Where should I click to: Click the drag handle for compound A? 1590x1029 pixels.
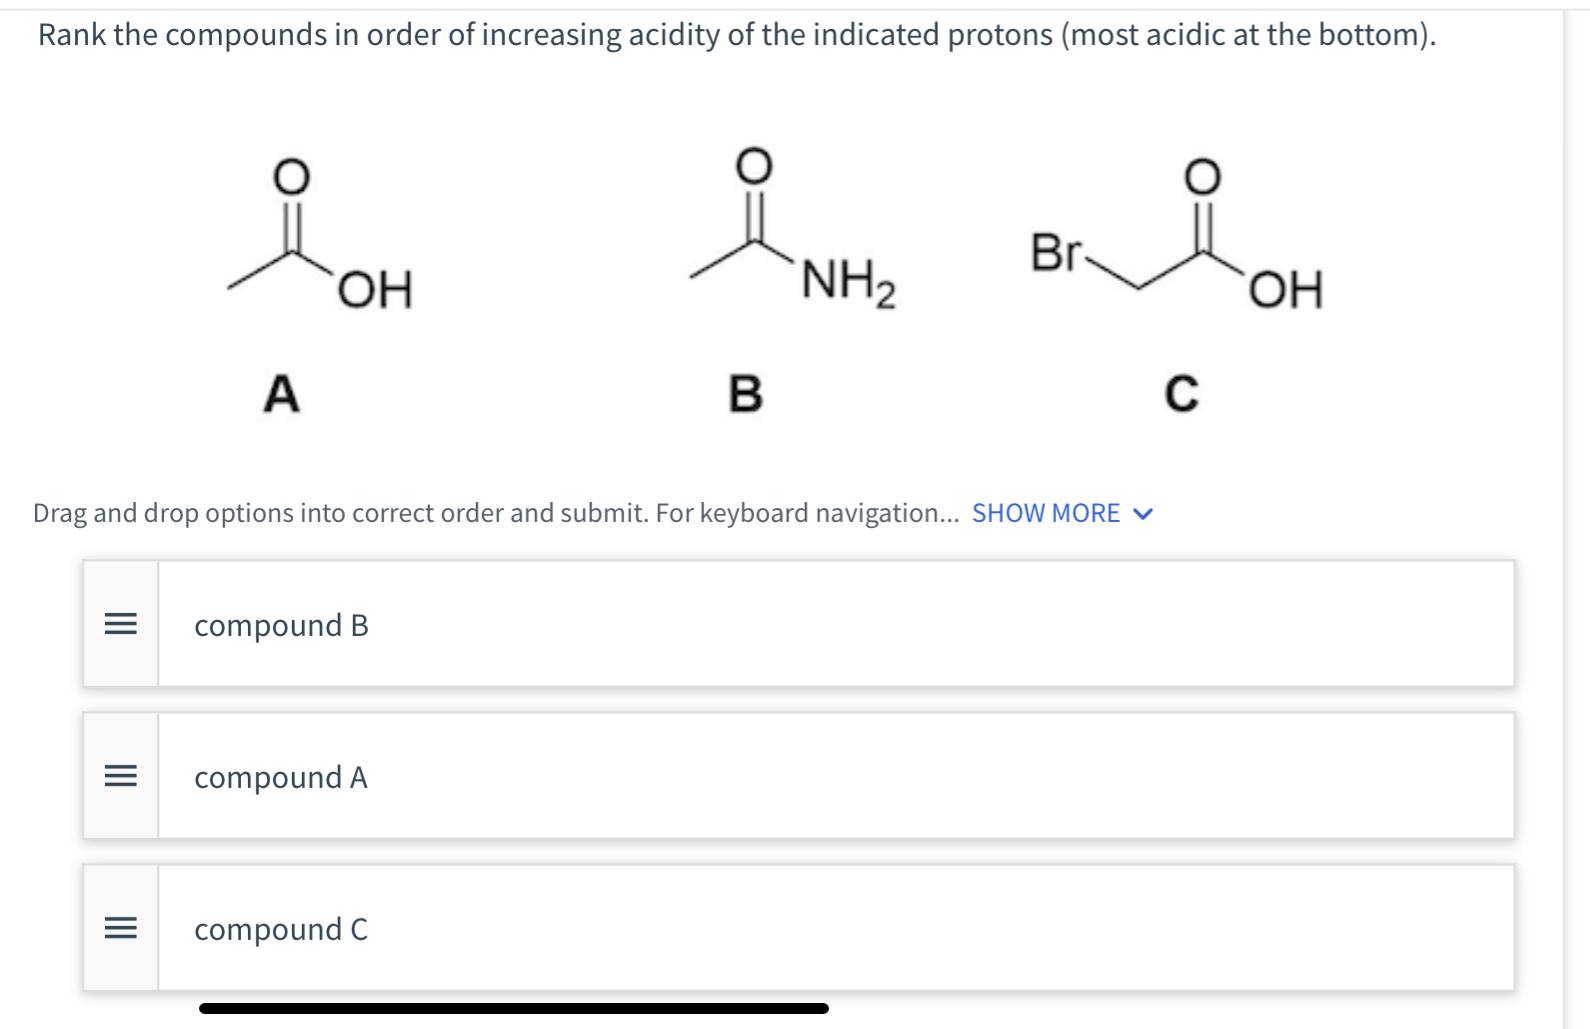coord(119,777)
